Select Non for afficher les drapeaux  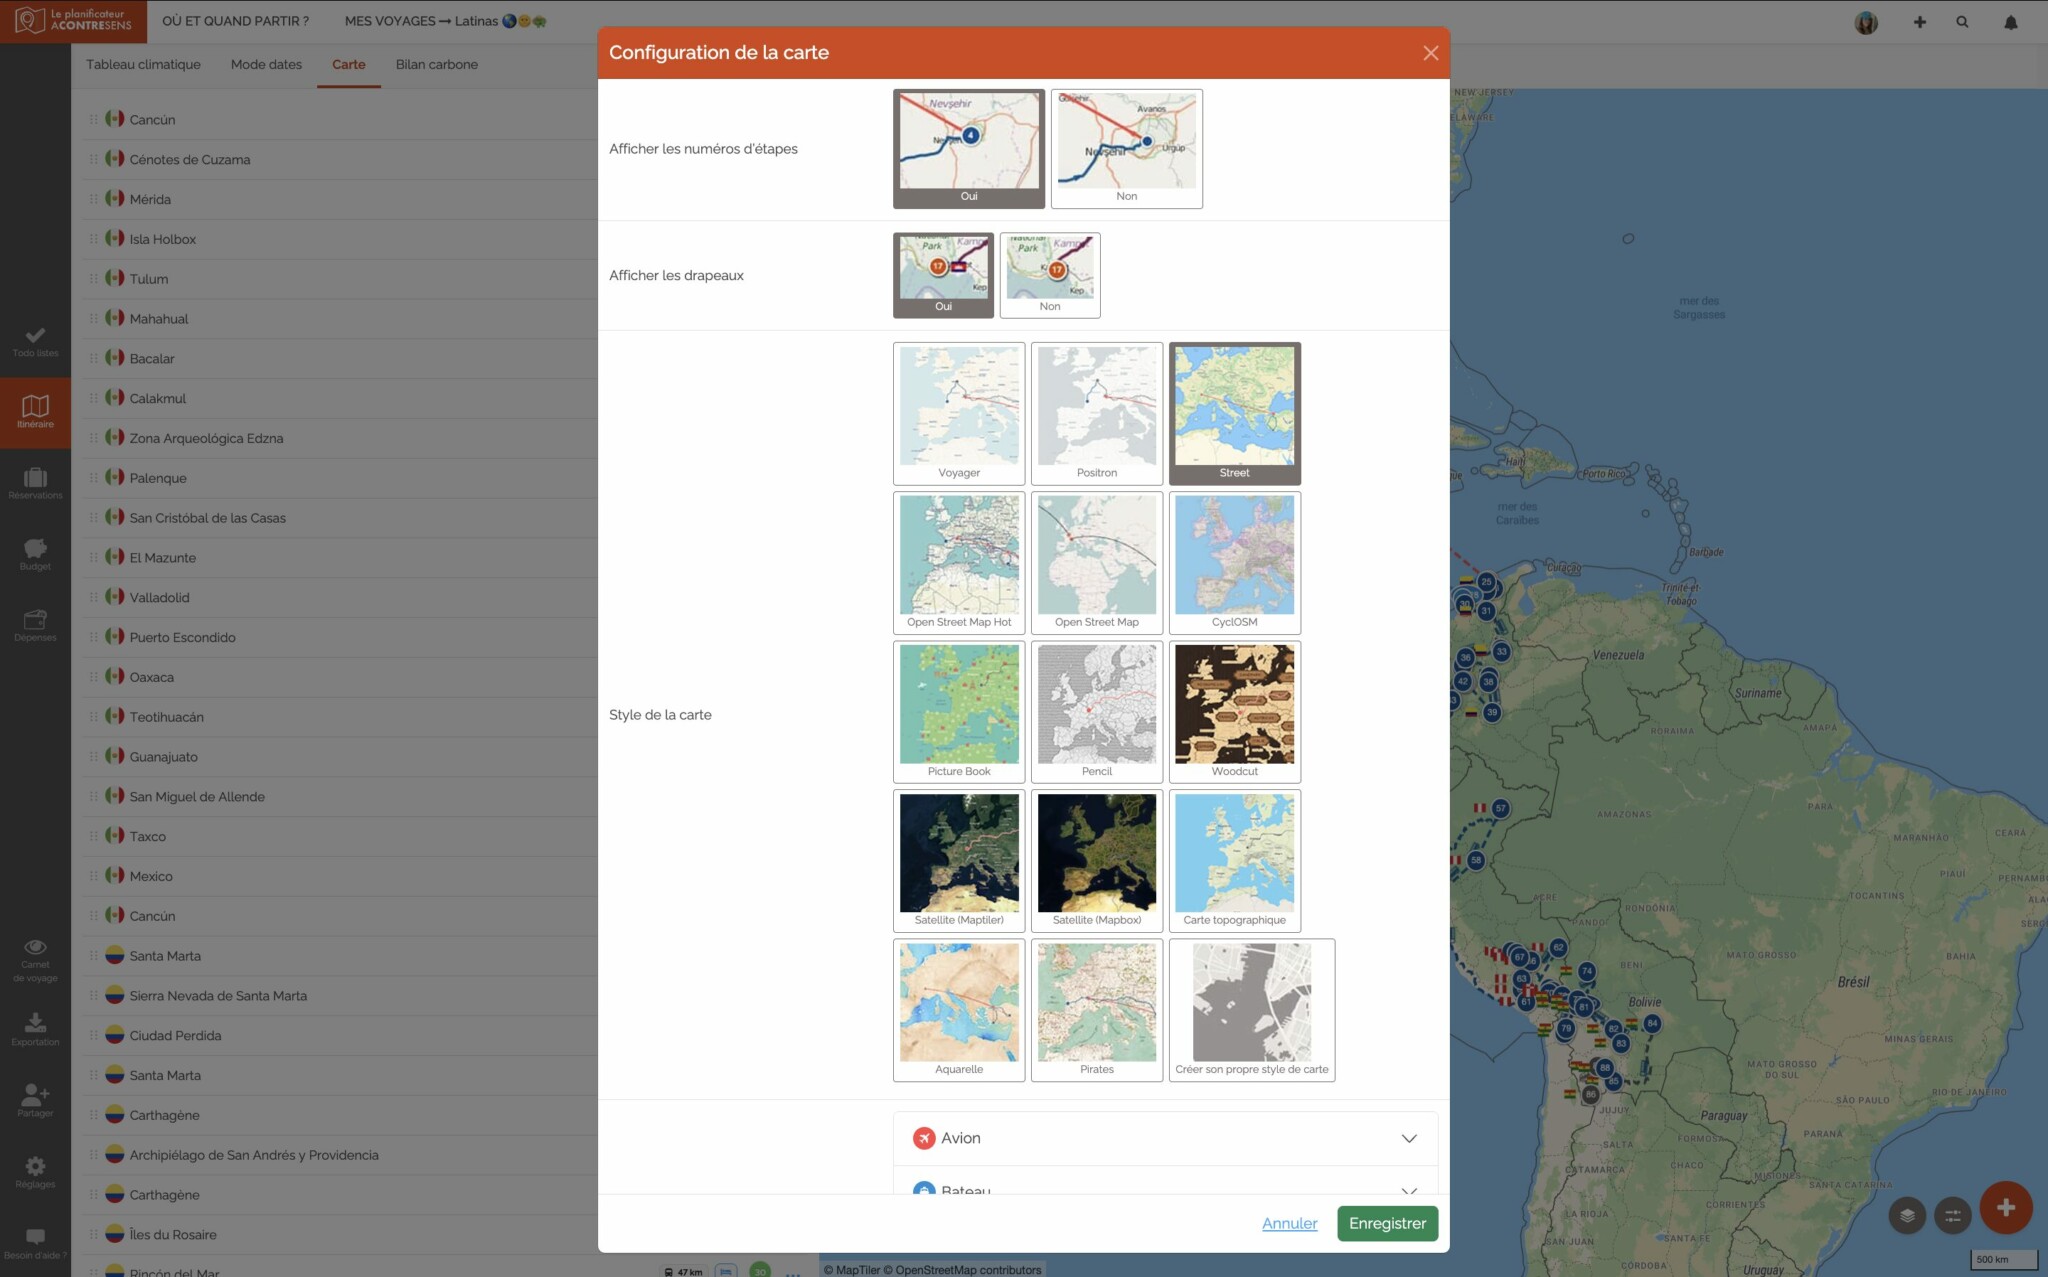[1050, 275]
